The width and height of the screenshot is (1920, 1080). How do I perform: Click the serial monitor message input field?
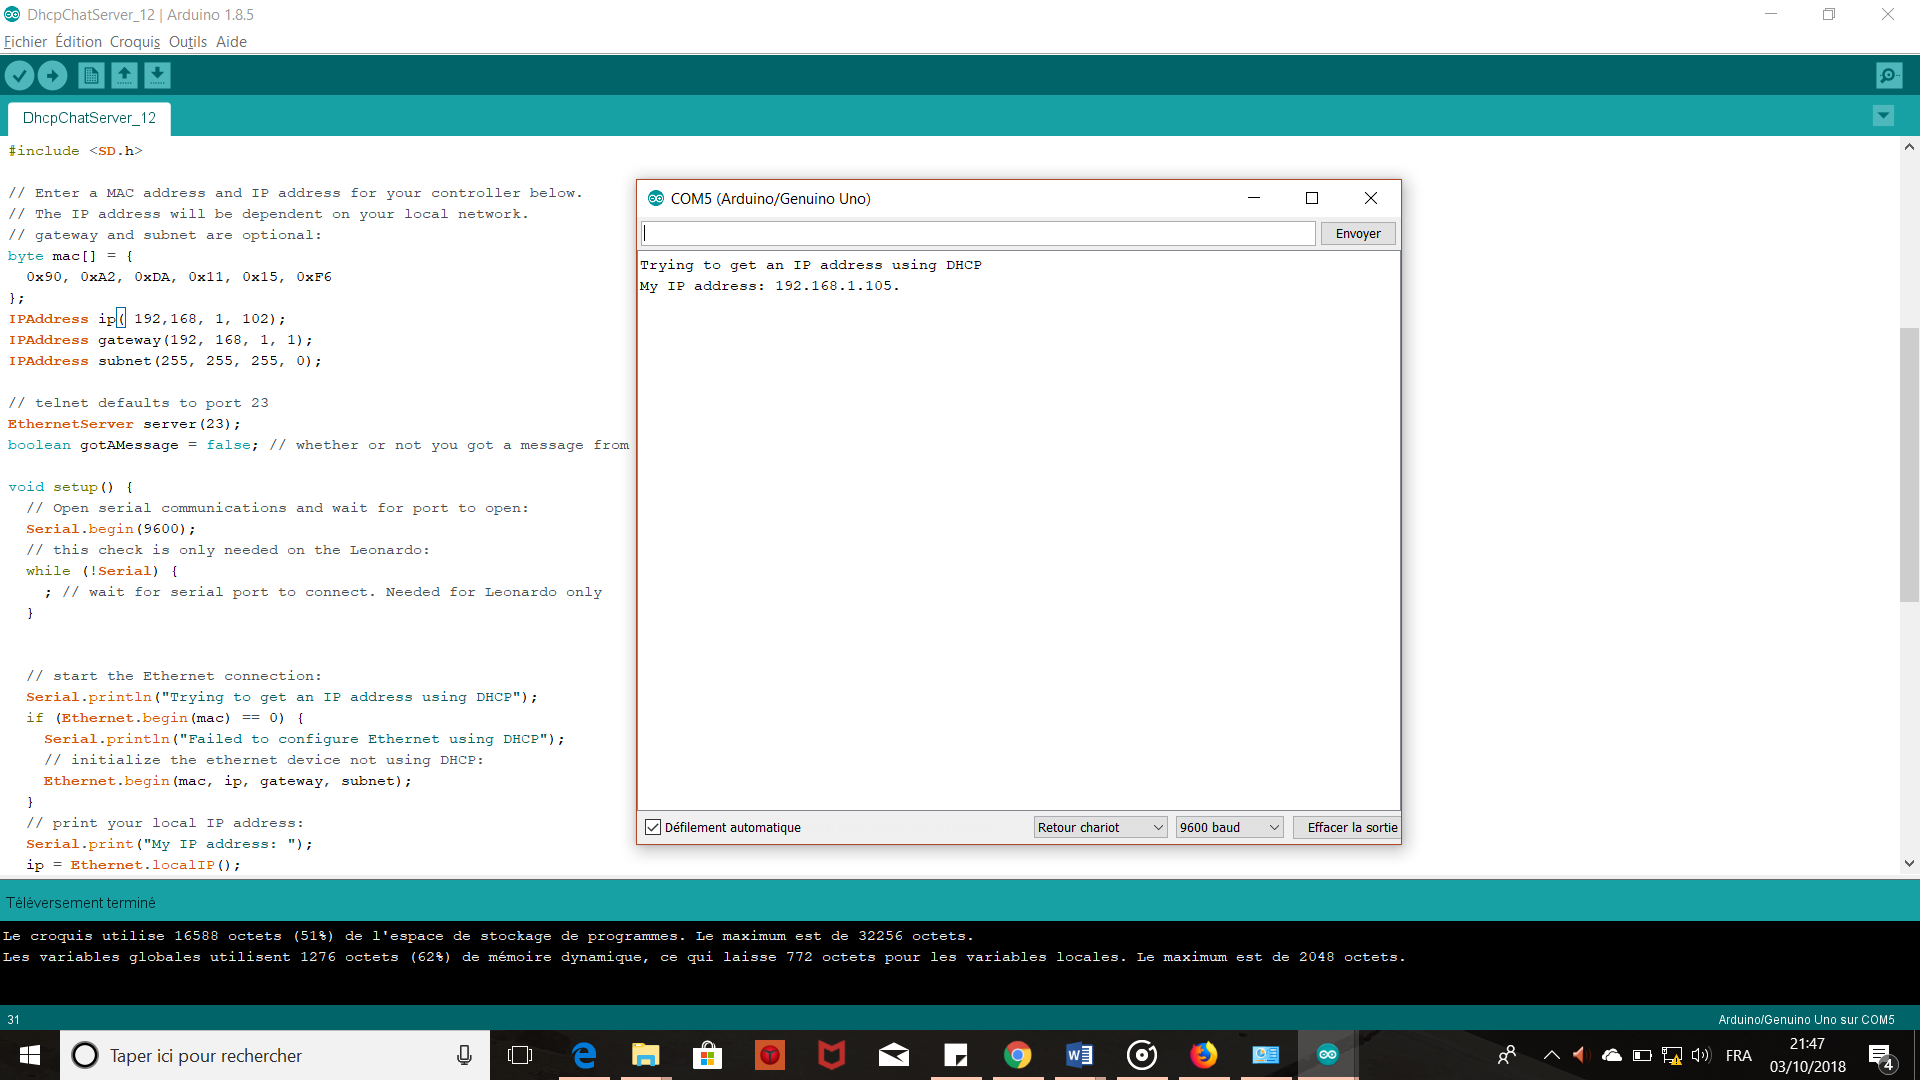tap(978, 233)
